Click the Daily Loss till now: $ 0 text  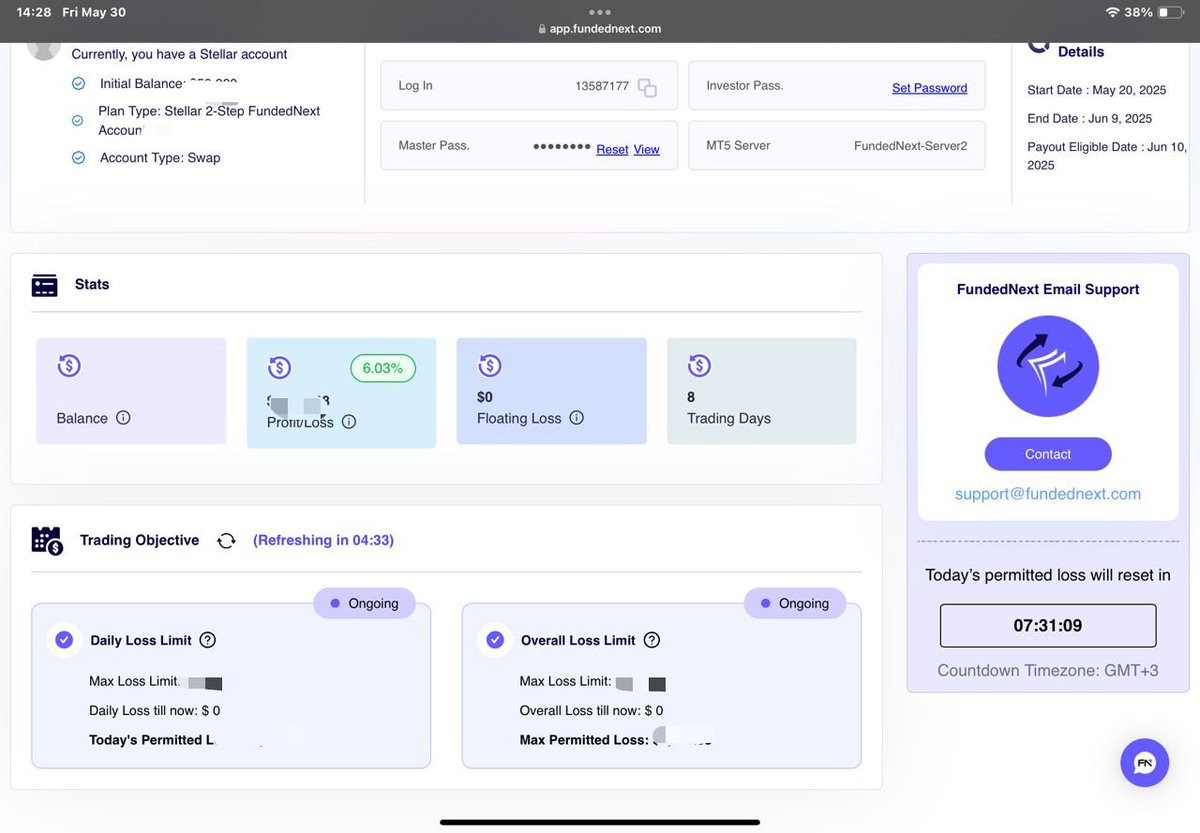point(154,711)
